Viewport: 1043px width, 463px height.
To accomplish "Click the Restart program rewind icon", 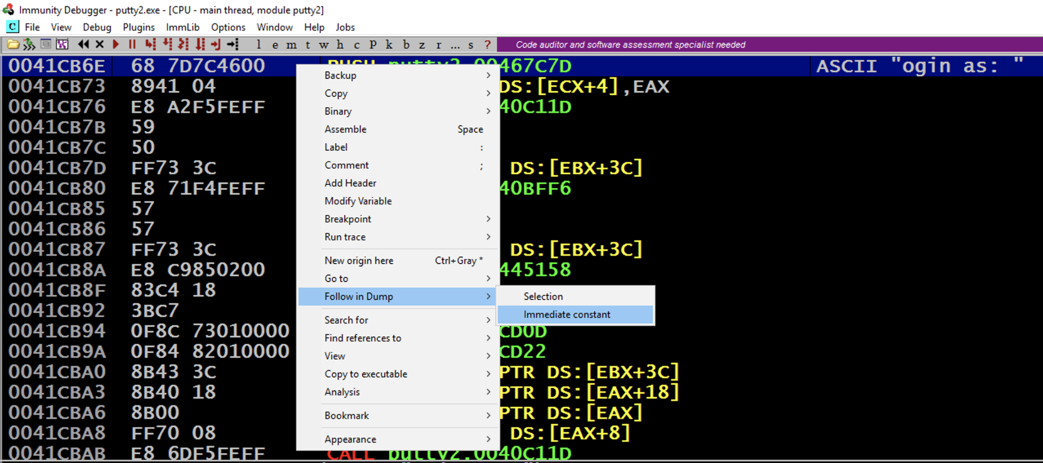I will coord(83,45).
